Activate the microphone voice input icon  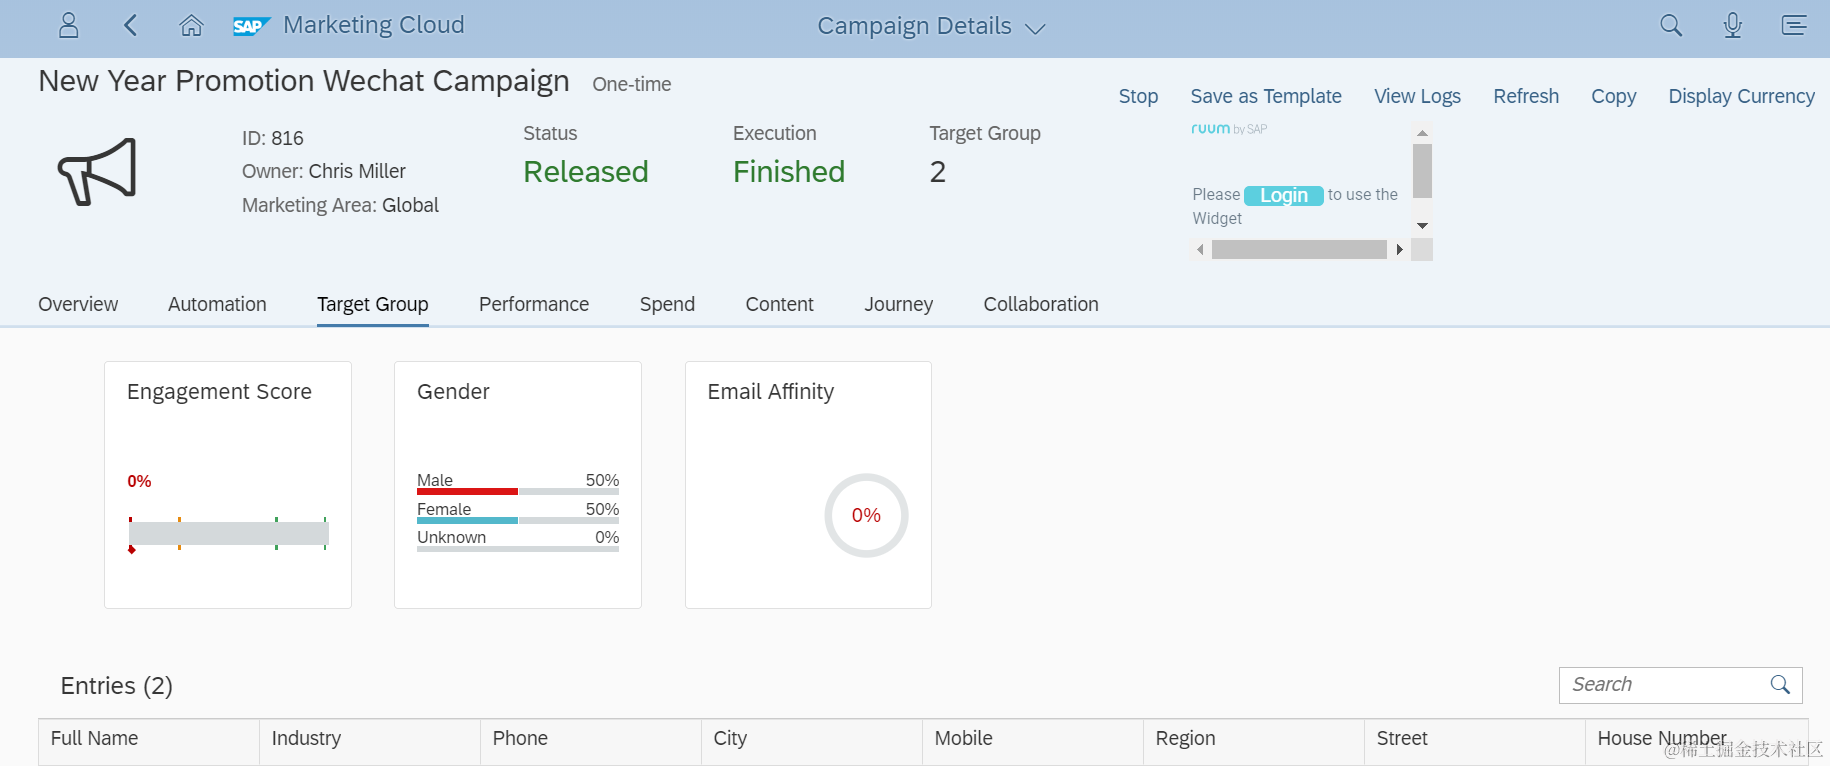coord(1733,25)
